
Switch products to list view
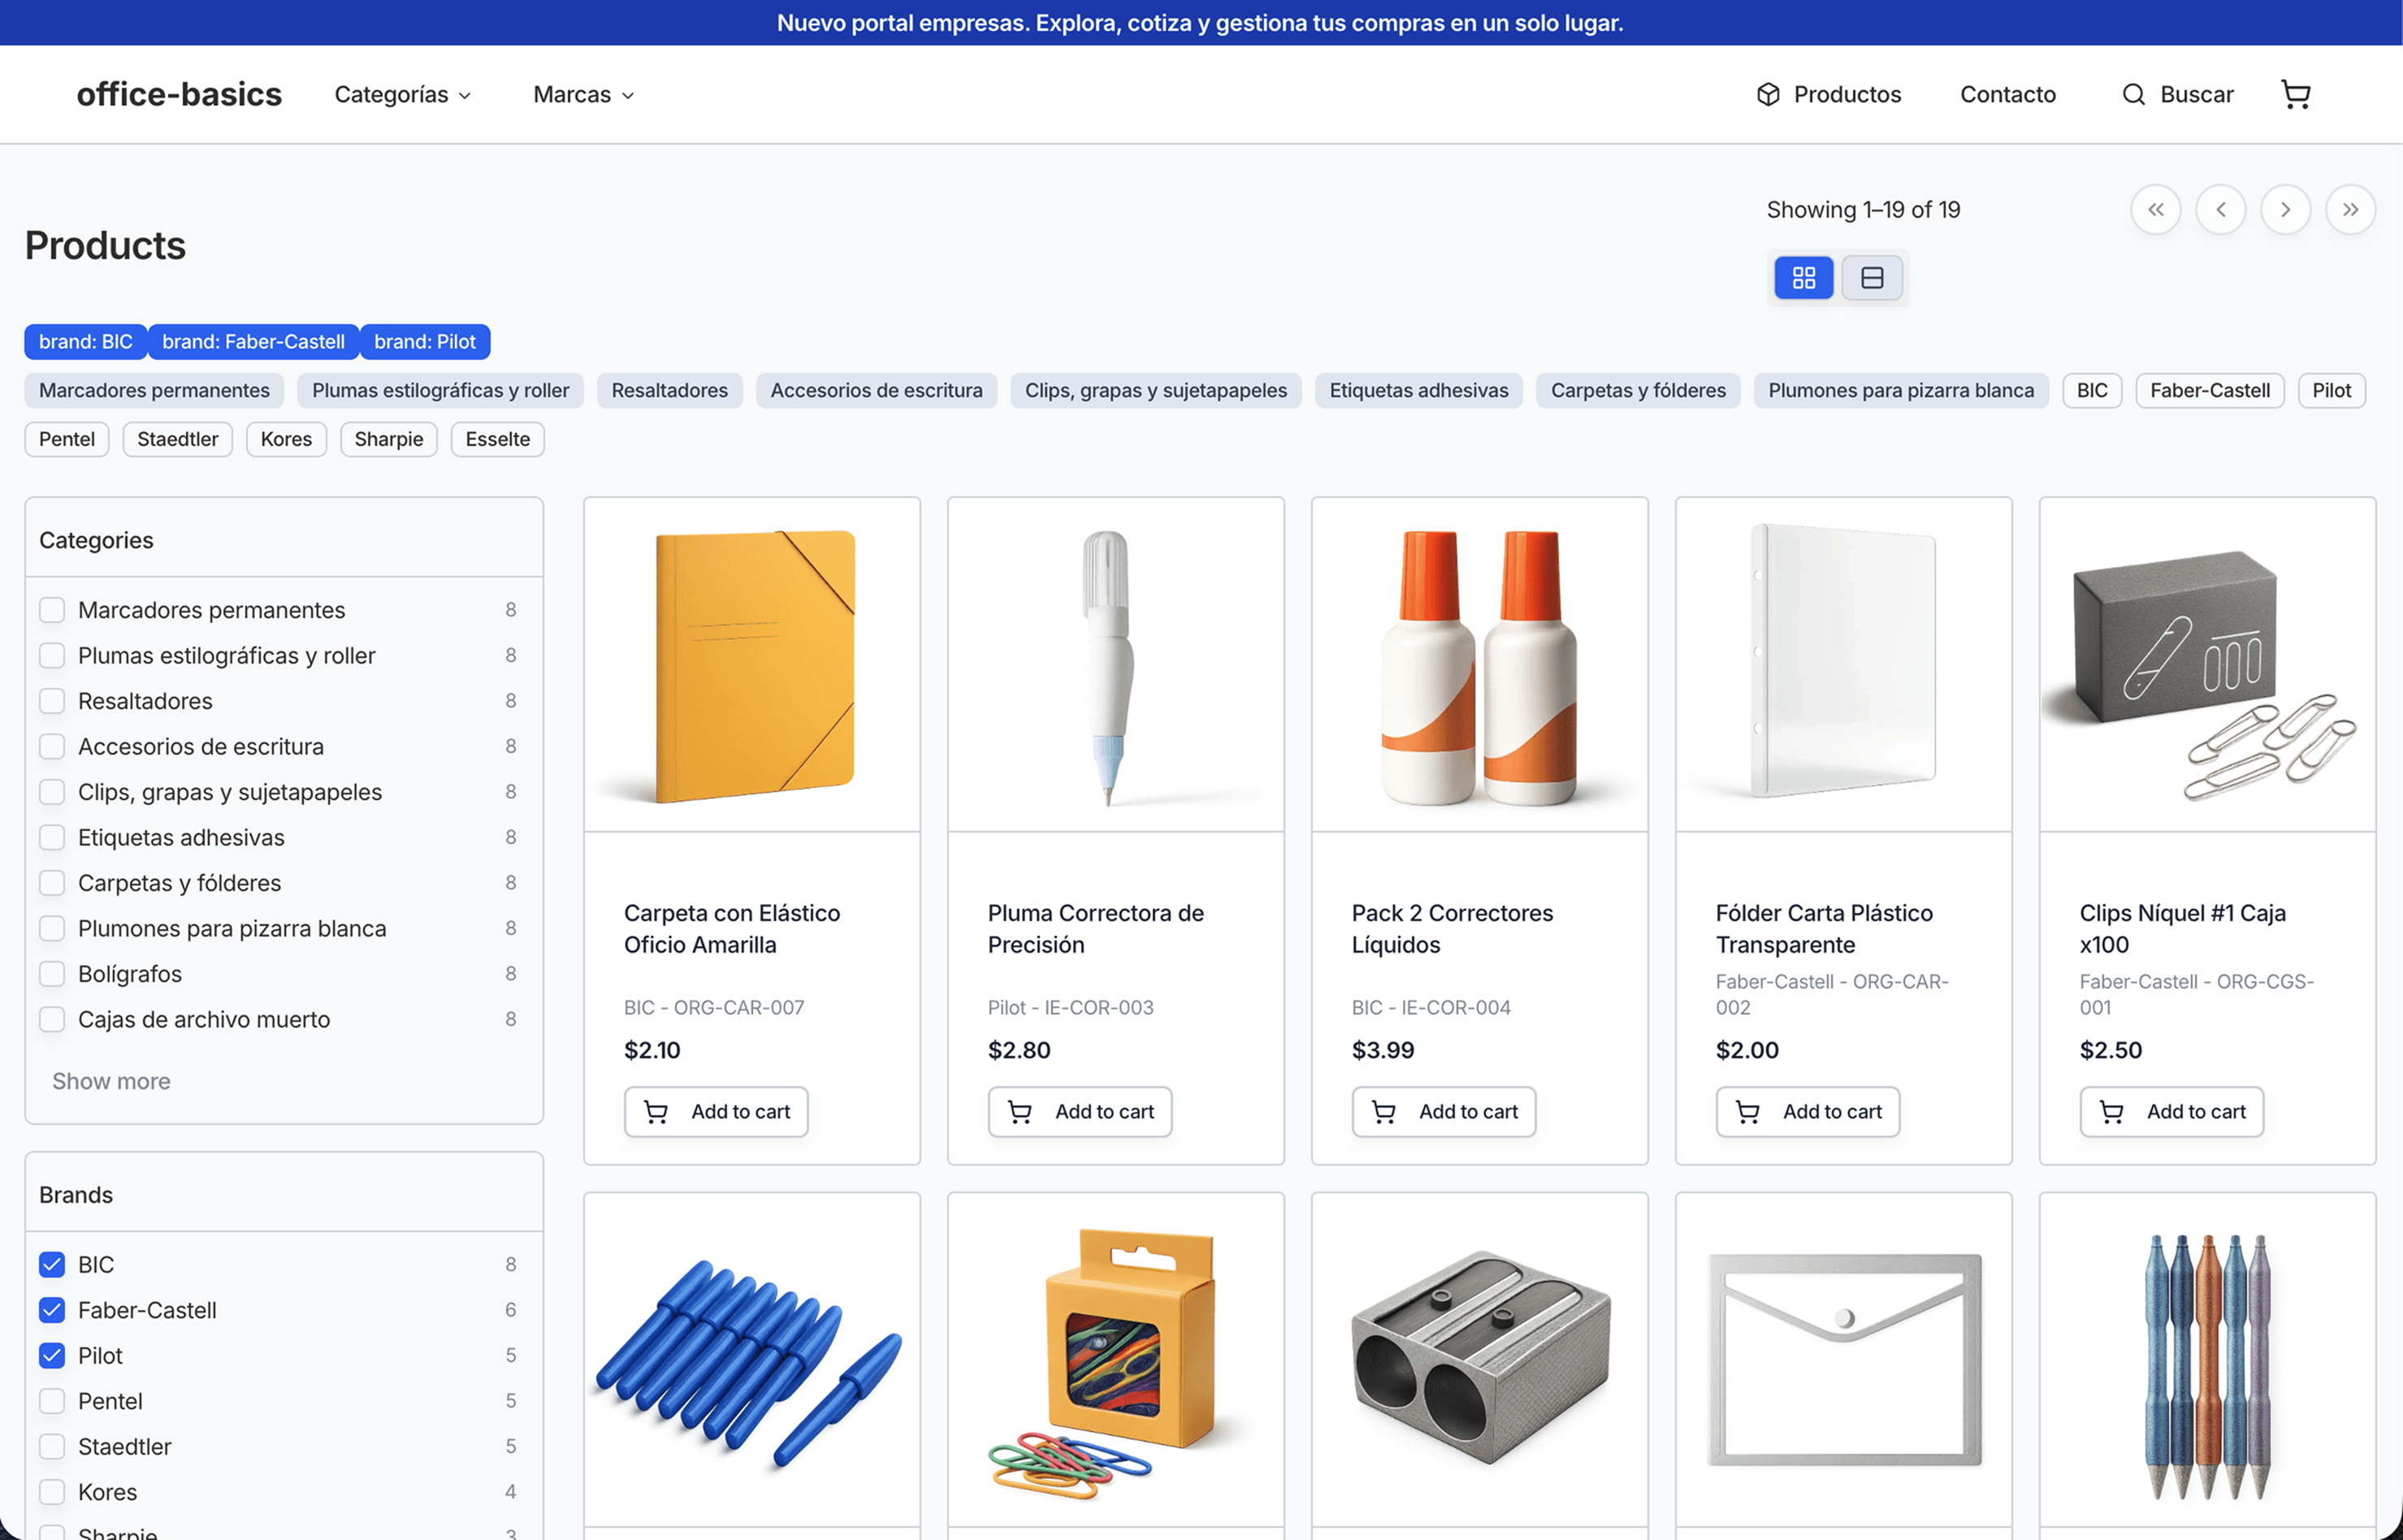click(1872, 277)
